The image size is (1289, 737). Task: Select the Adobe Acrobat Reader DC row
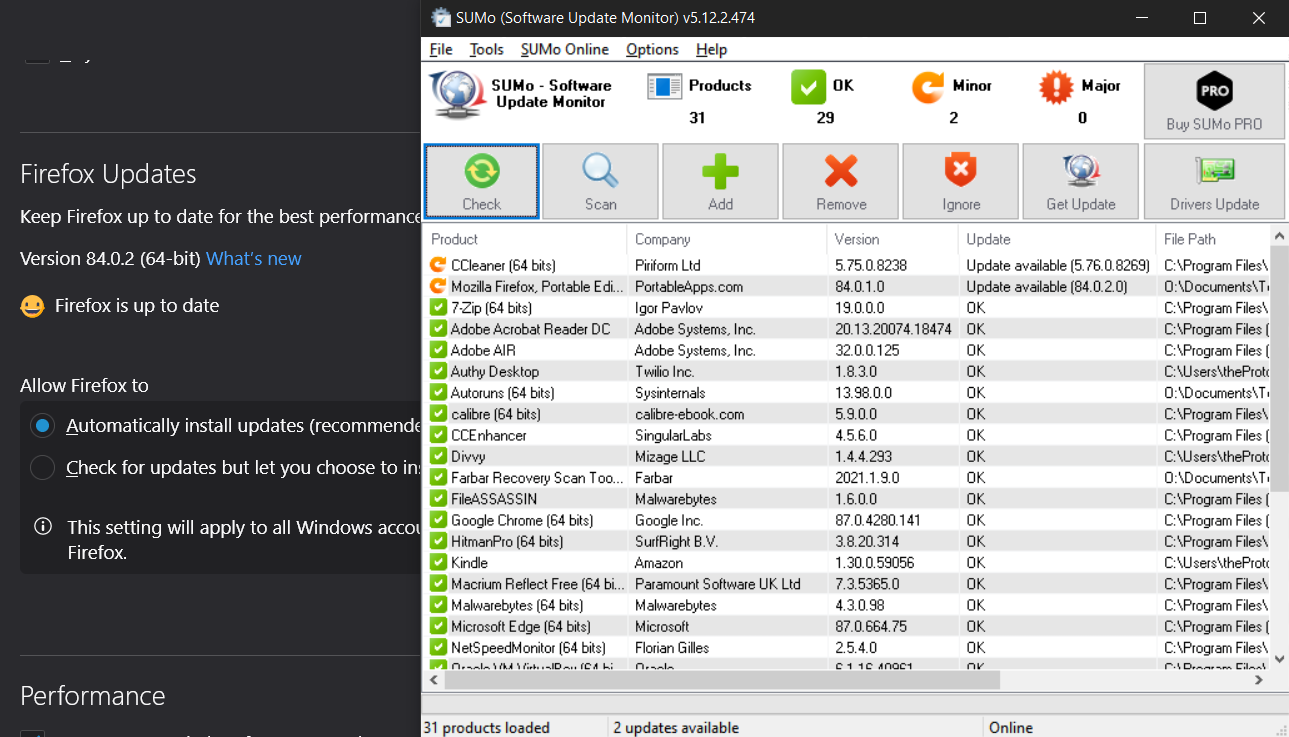tap(847, 329)
